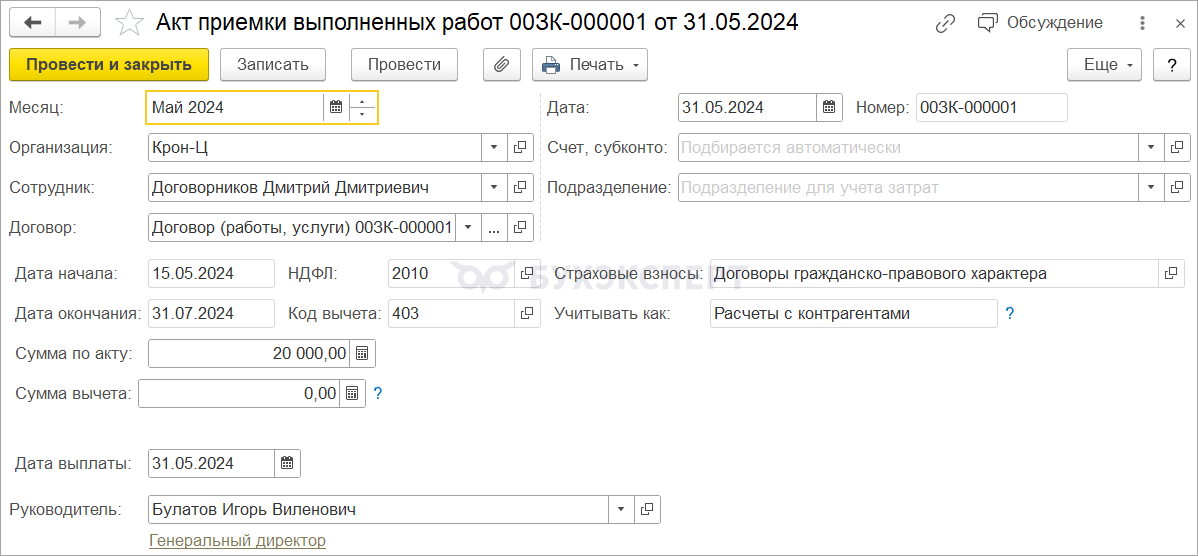Open the Печать print menu

coord(590,65)
